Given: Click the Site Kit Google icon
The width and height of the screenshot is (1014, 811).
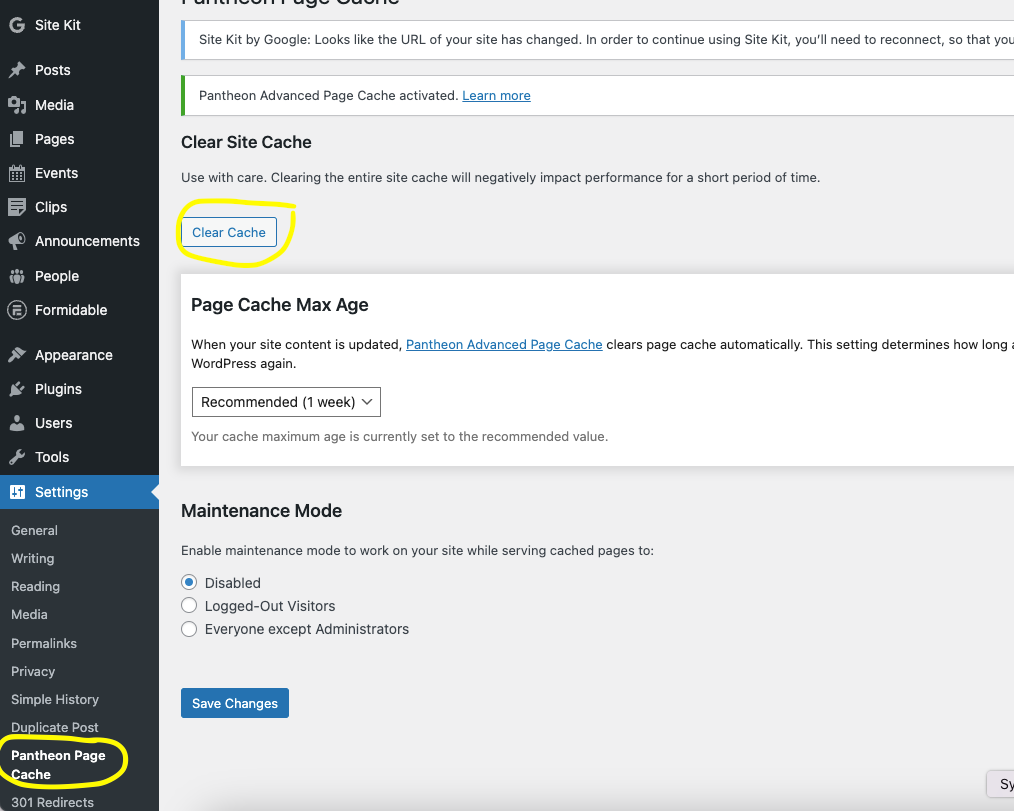Looking at the screenshot, I should (17, 25).
